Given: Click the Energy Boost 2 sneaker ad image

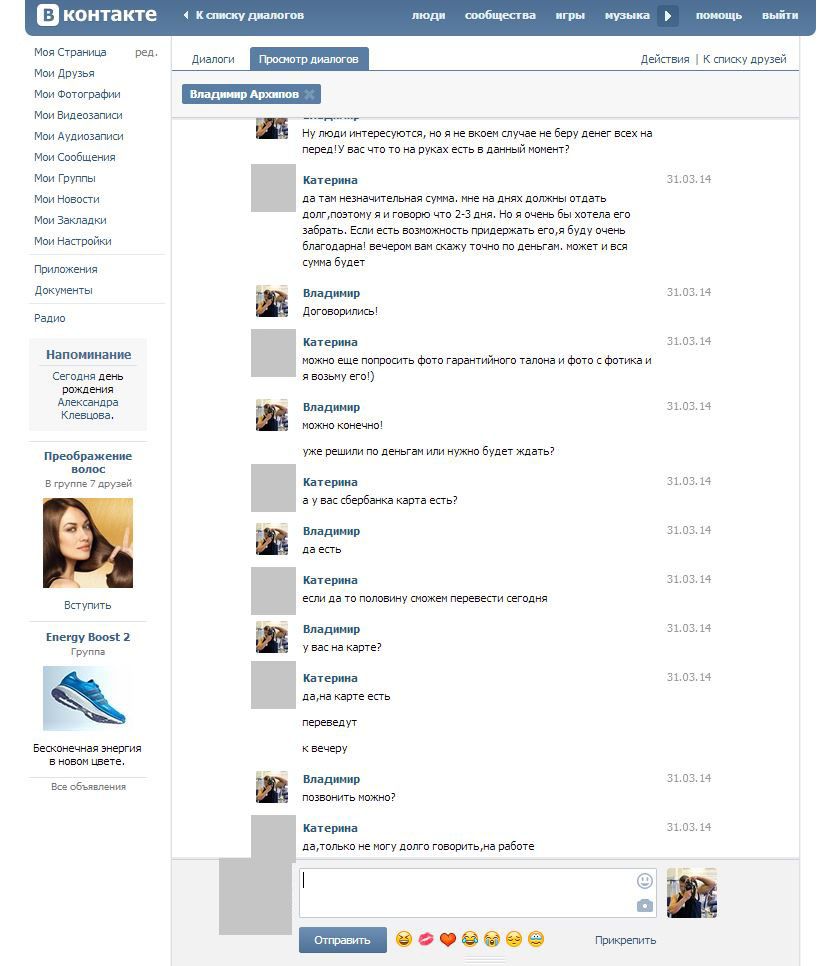Looking at the screenshot, I should pyautogui.click(x=85, y=698).
